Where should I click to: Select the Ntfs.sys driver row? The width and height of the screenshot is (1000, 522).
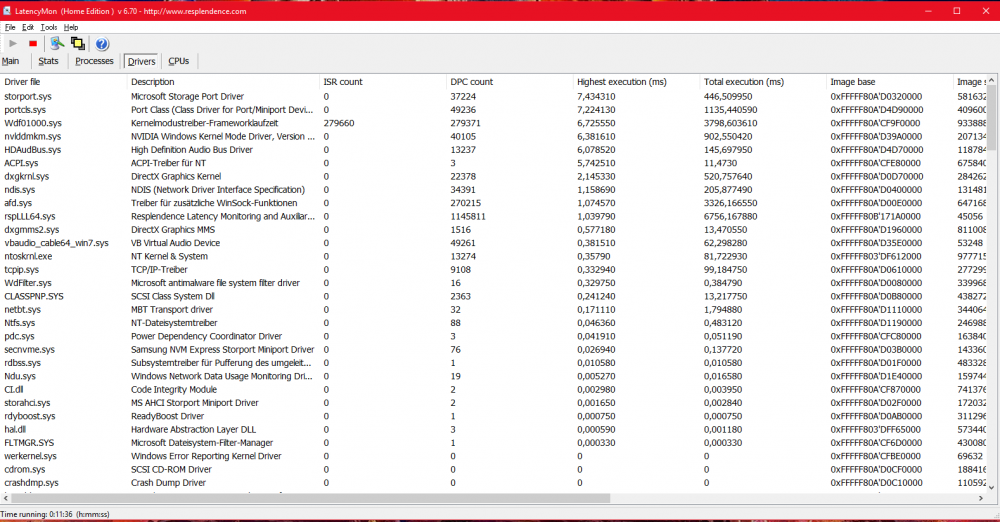[x=494, y=323]
